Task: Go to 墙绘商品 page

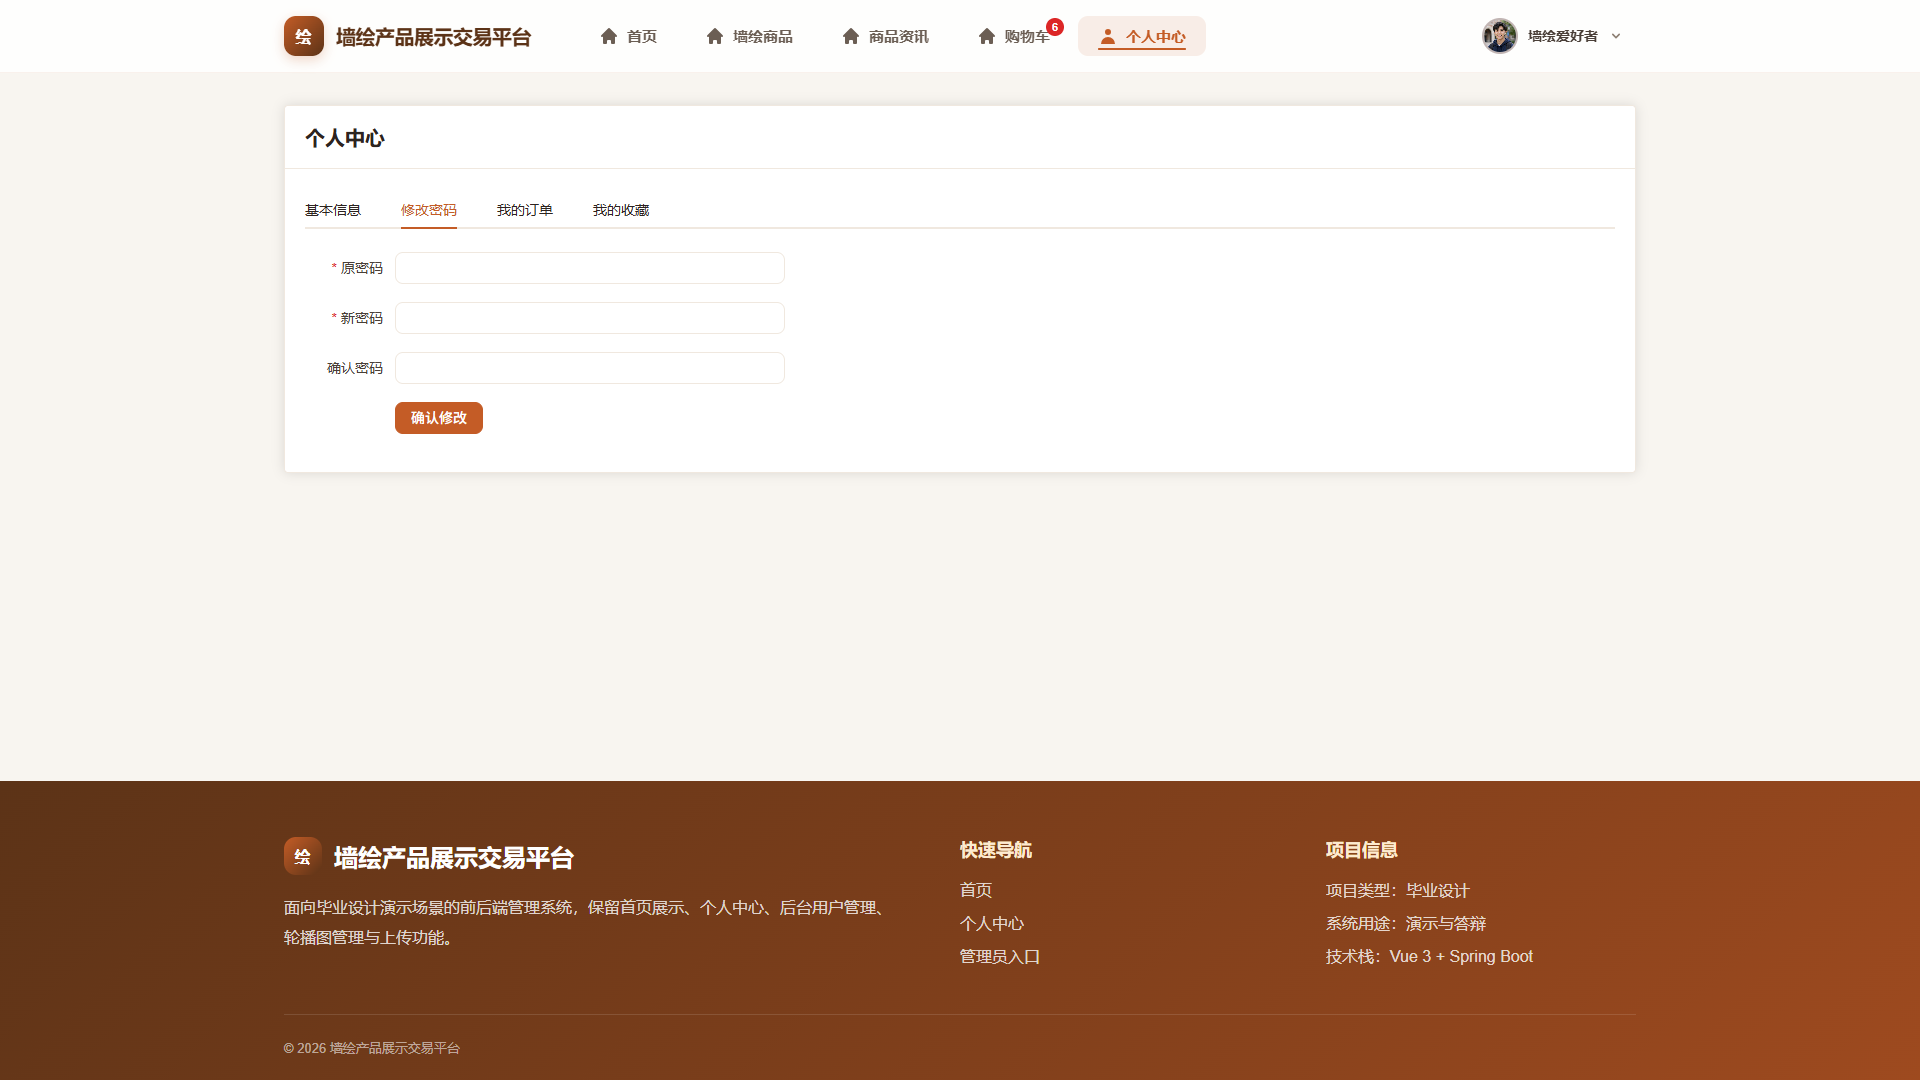Action: click(x=749, y=36)
